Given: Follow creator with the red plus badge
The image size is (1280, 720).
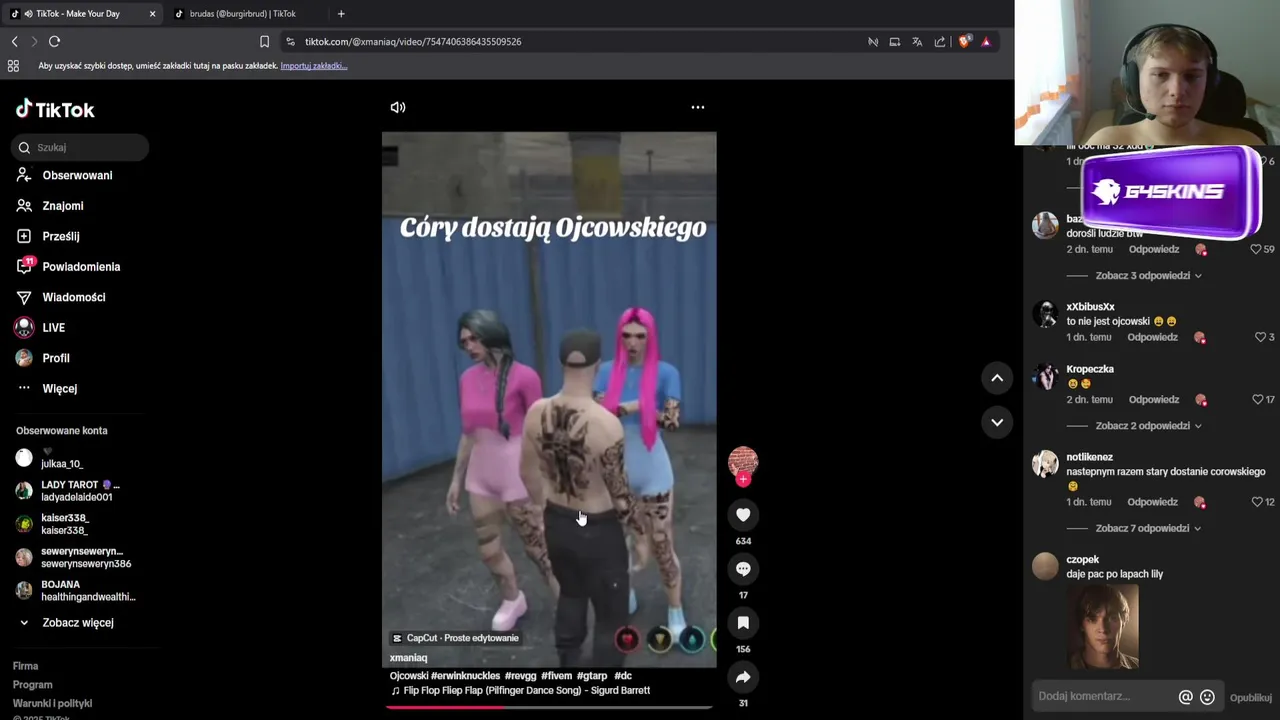Looking at the screenshot, I should tap(743, 480).
